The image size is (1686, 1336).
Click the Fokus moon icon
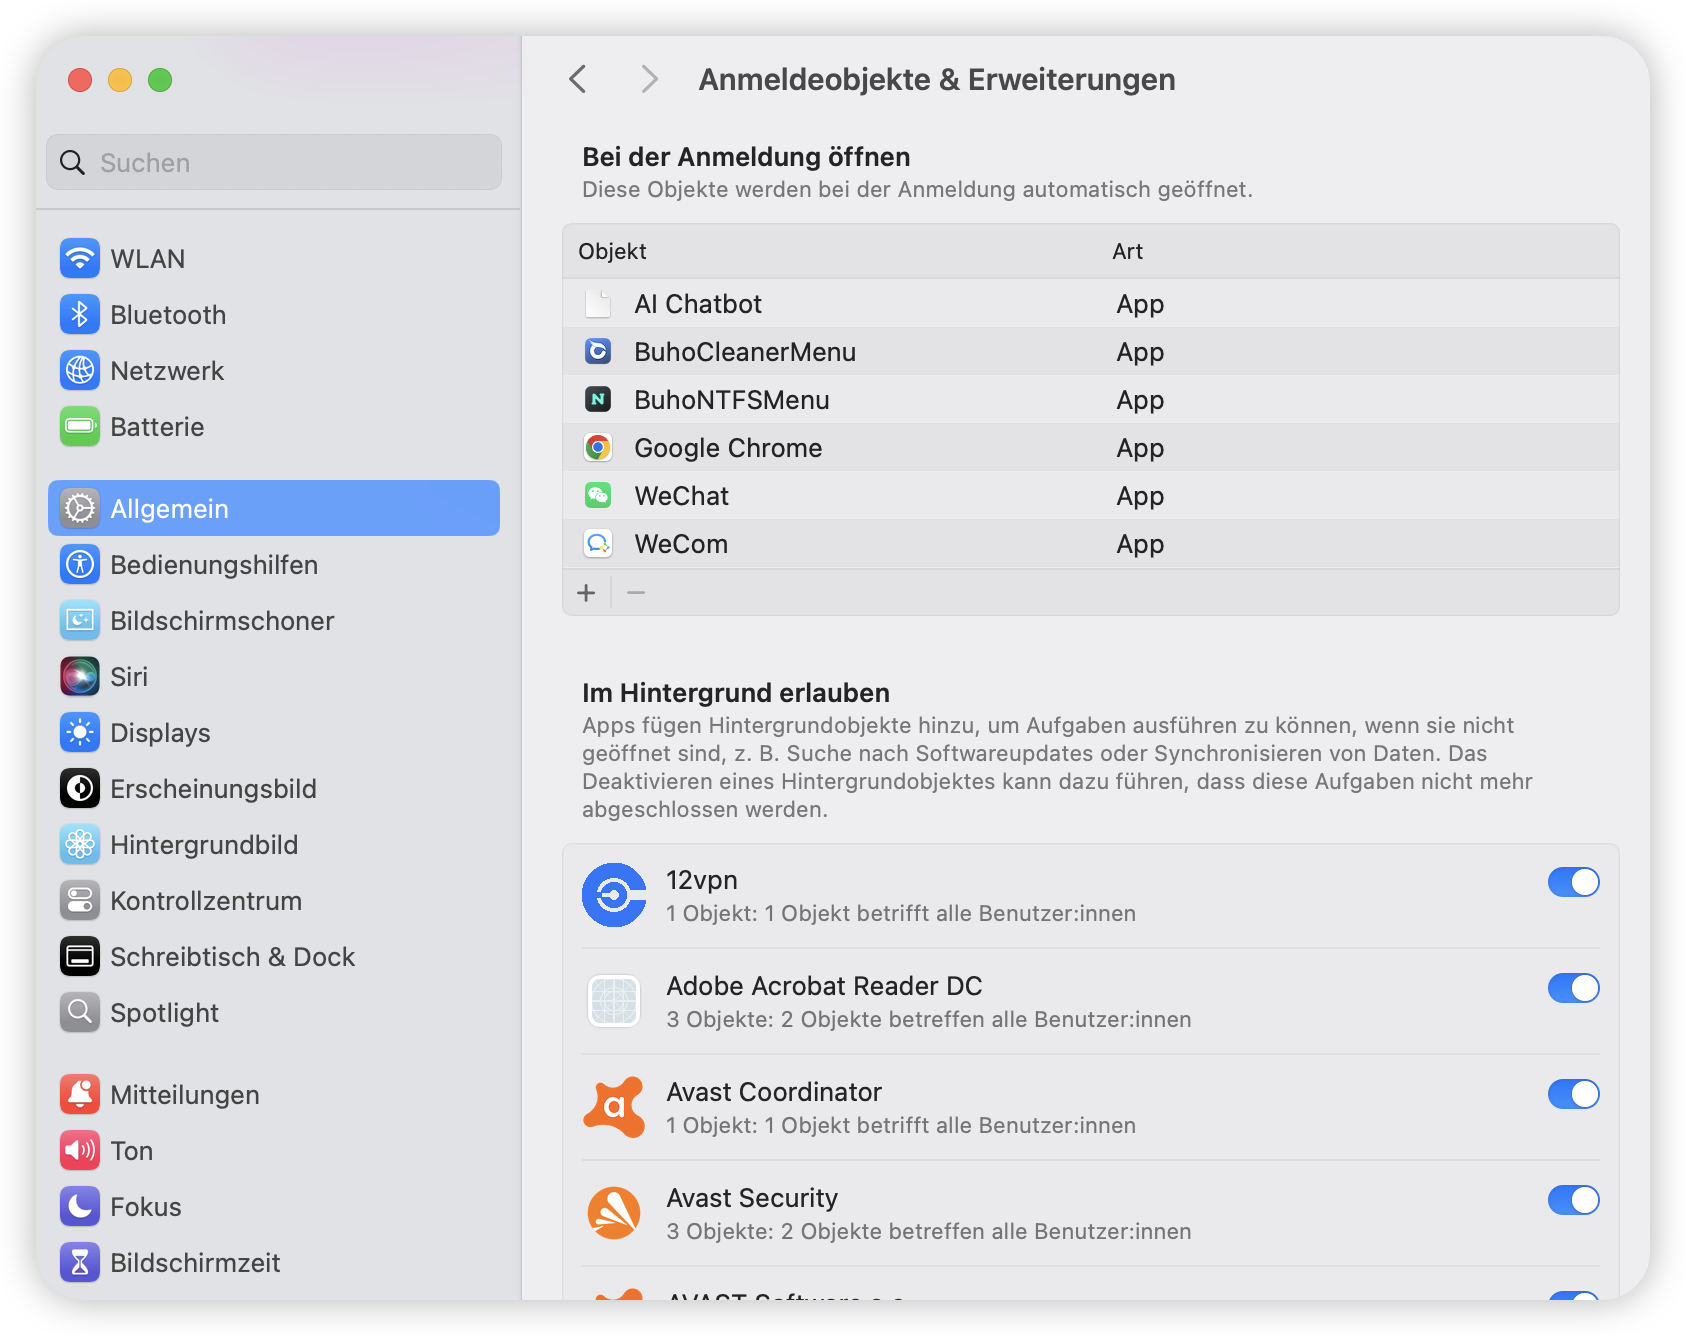tap(80, 1206)
